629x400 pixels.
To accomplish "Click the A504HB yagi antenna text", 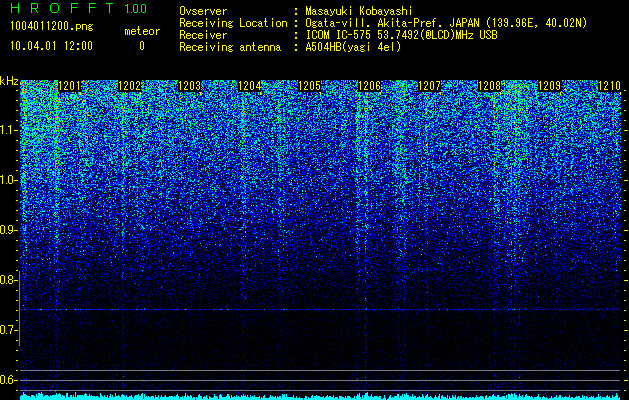I will 353,47.
